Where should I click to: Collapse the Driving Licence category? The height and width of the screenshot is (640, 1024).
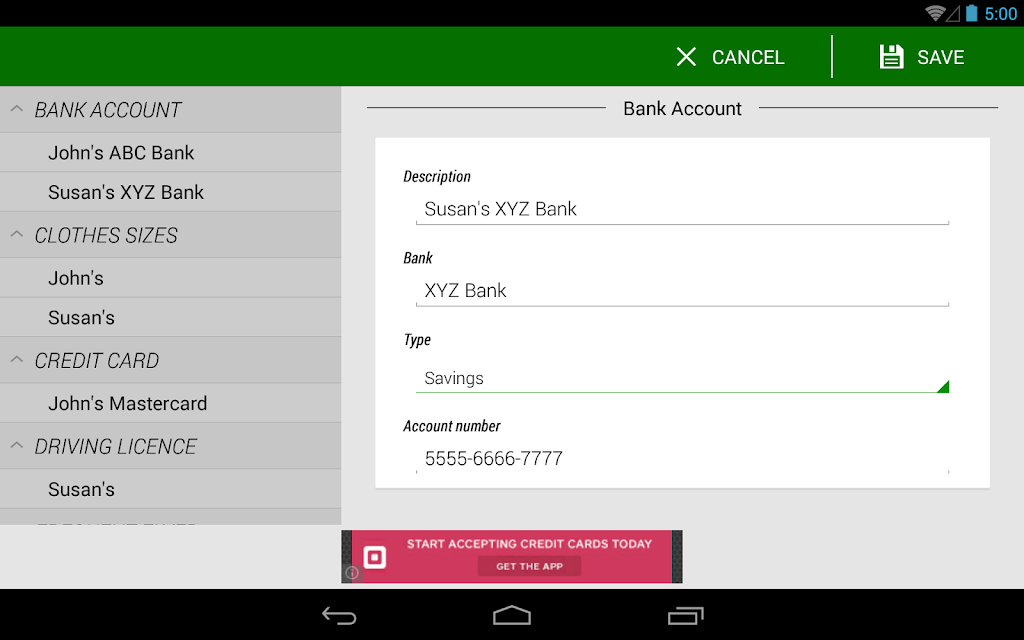coord(17,446)
